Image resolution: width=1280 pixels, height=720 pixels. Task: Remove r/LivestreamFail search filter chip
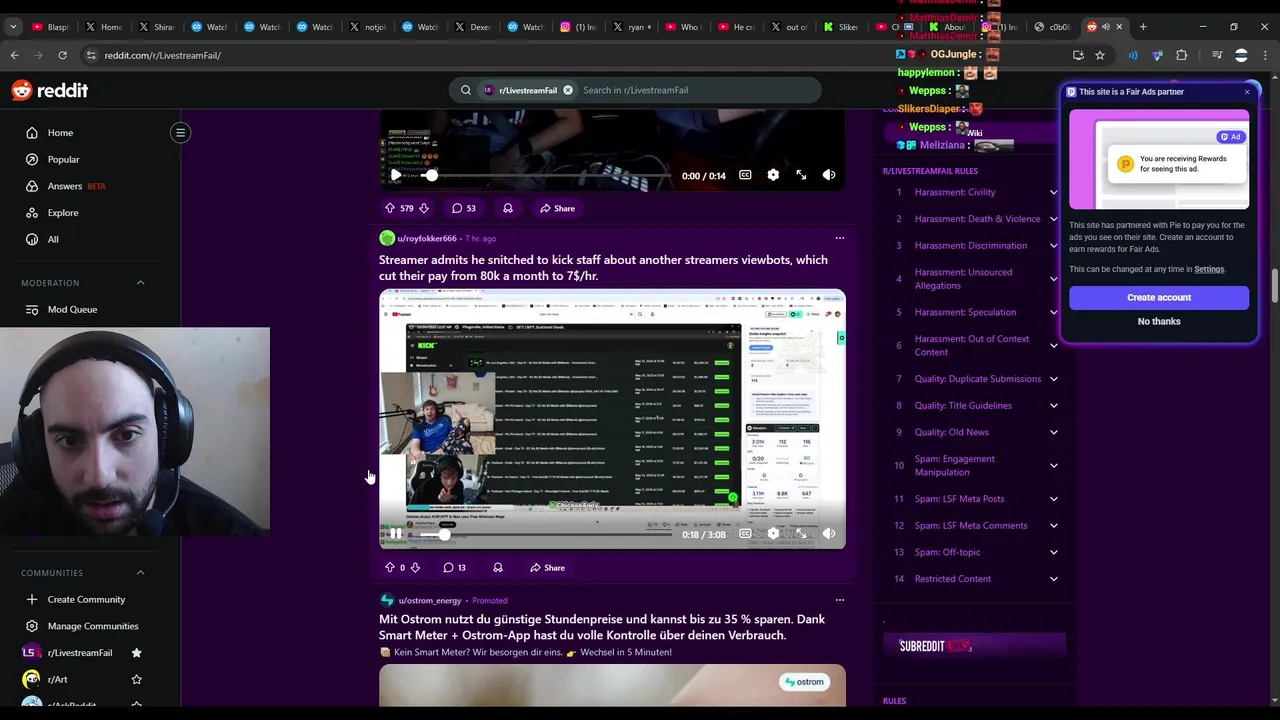click(x=568, y=90)
